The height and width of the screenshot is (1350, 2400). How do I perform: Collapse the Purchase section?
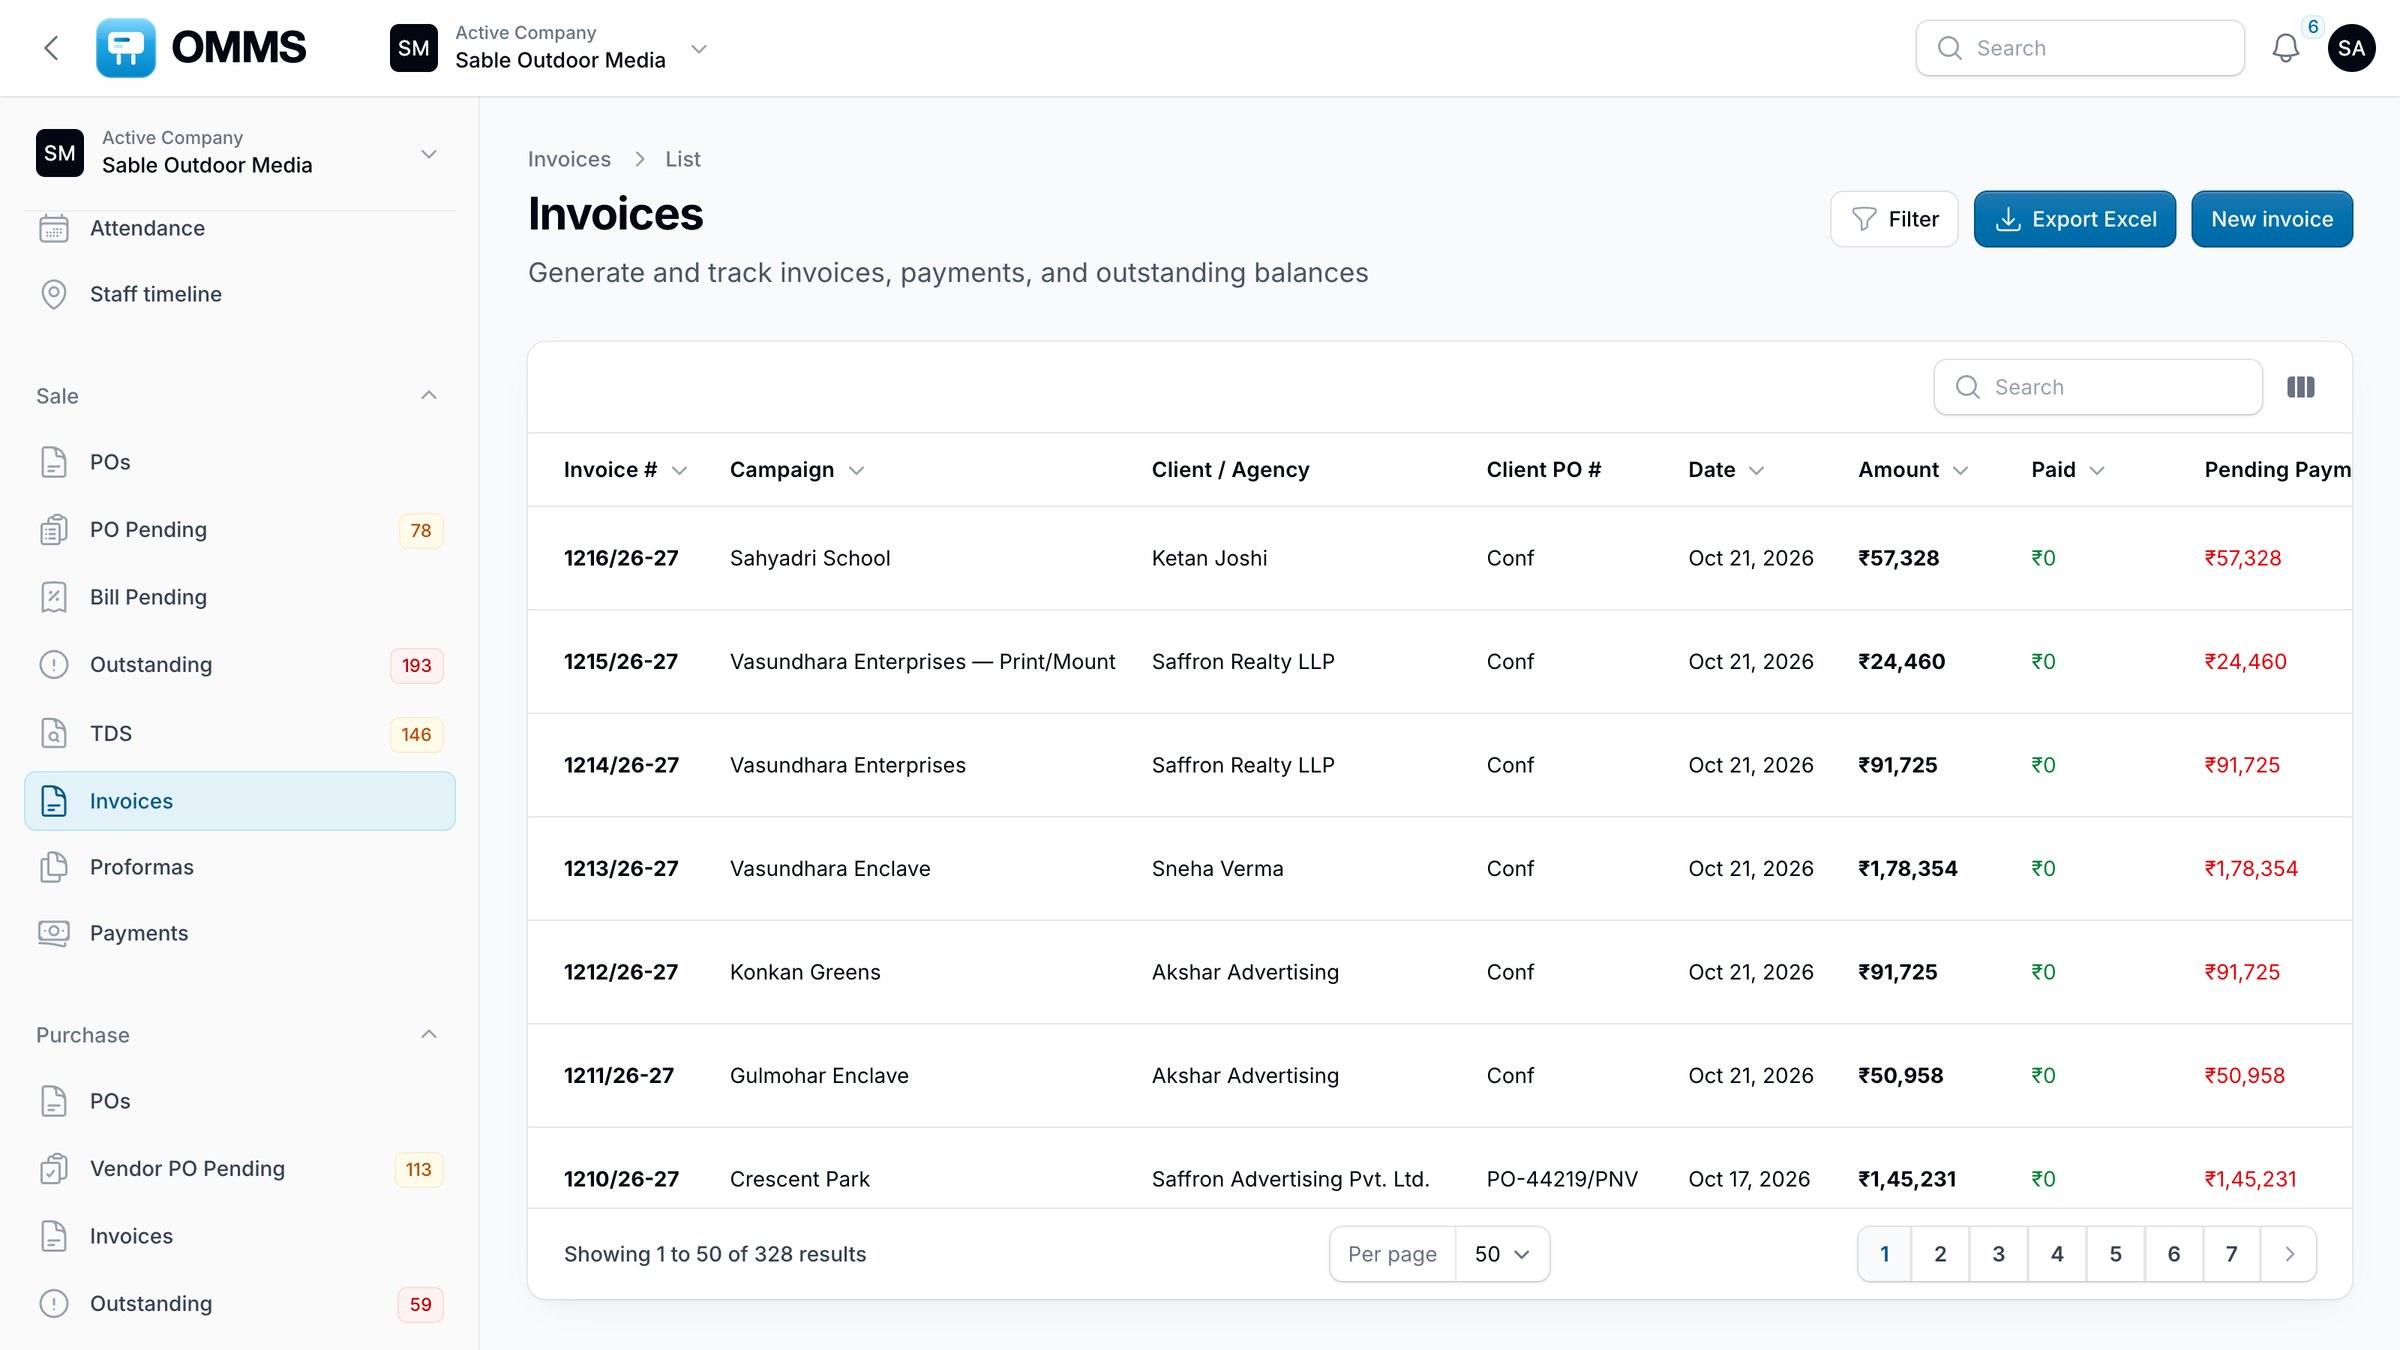click(x=428, y=1035)
